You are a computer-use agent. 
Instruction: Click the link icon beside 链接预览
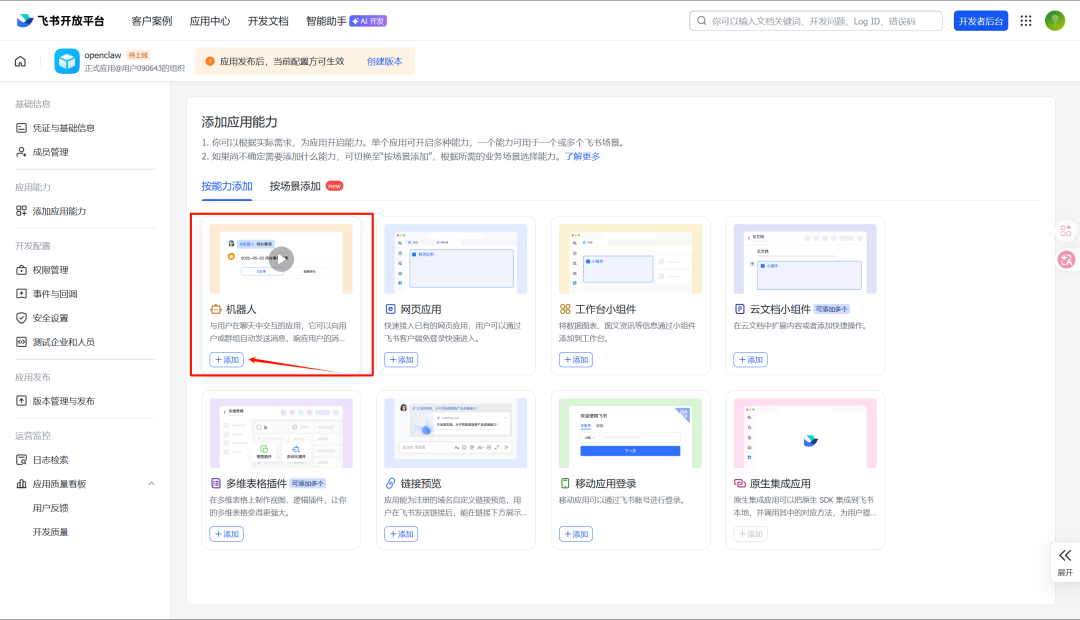[x=391, y=484]
